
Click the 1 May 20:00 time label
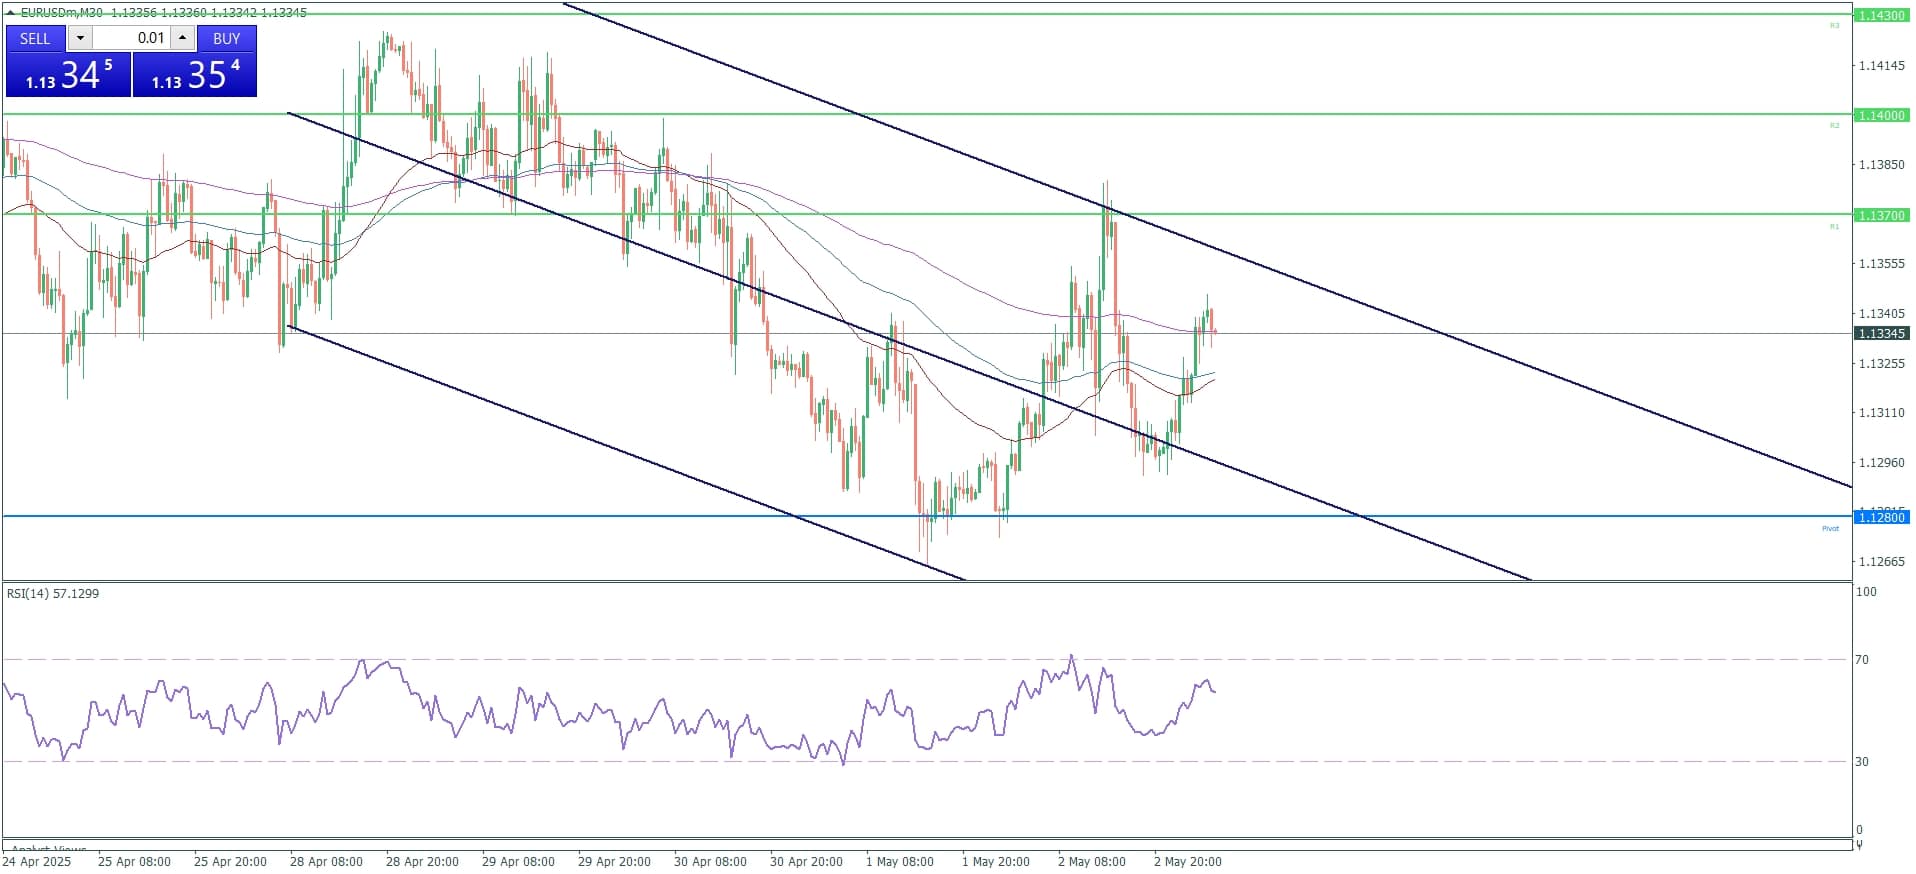click(996, 861)
